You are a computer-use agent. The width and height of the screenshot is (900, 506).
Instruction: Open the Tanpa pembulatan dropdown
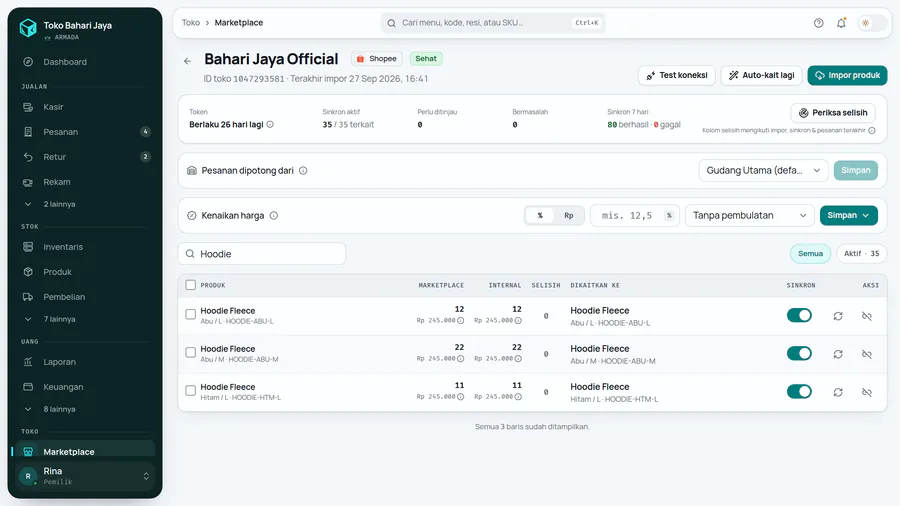coord(749,216)
